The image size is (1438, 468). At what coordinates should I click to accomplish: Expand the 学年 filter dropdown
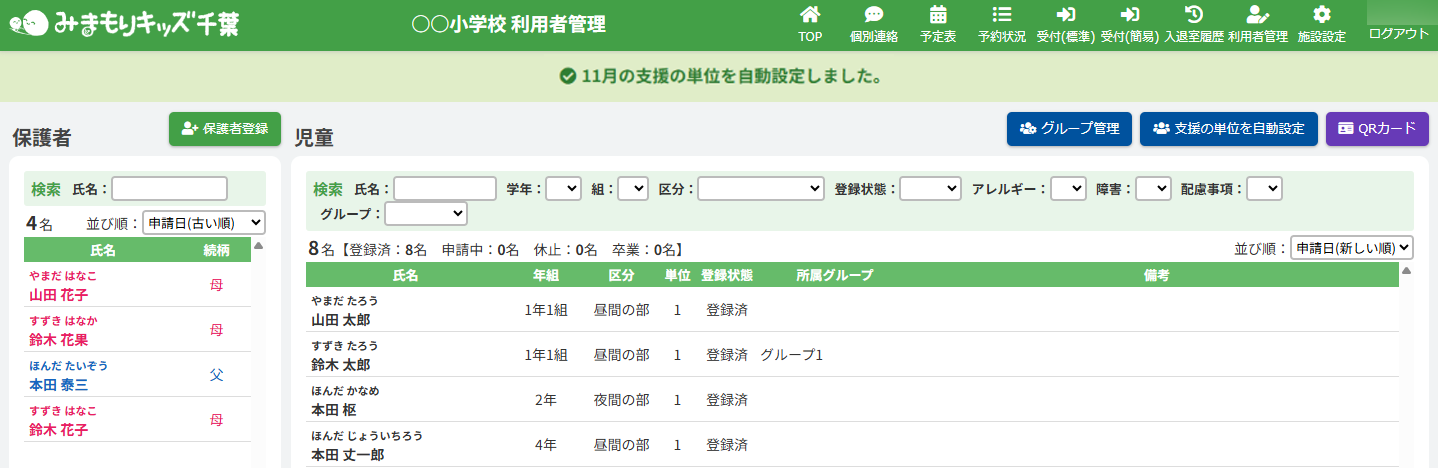coord(563,188)
